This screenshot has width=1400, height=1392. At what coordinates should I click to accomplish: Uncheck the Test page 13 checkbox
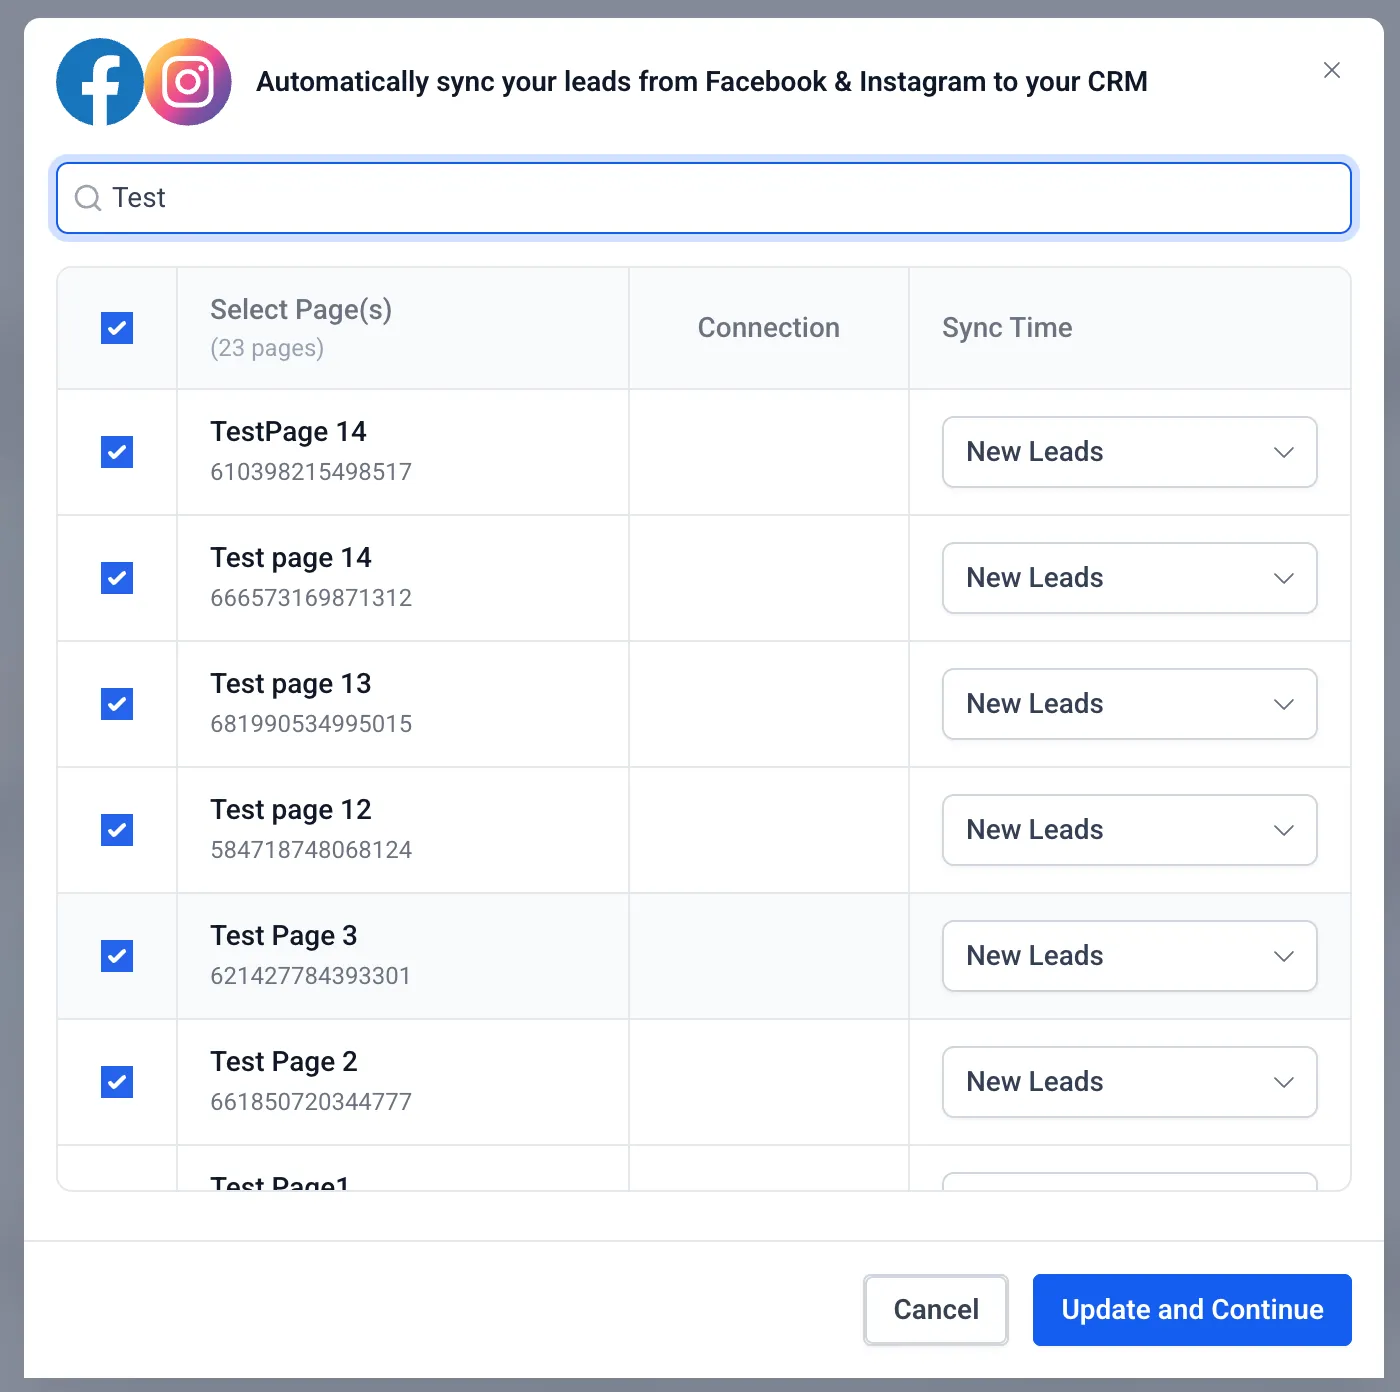click(x=117, y=704)
